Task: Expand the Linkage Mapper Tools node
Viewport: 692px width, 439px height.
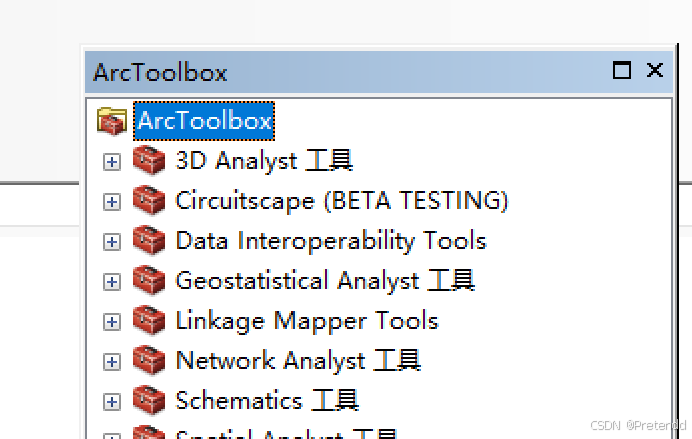Action: pos(112,322)
